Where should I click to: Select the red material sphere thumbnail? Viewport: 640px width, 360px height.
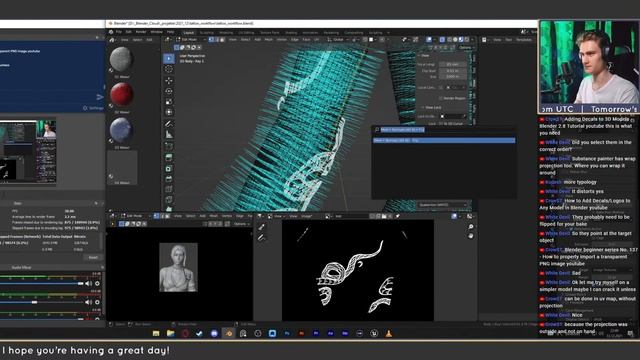coord(122,94)
